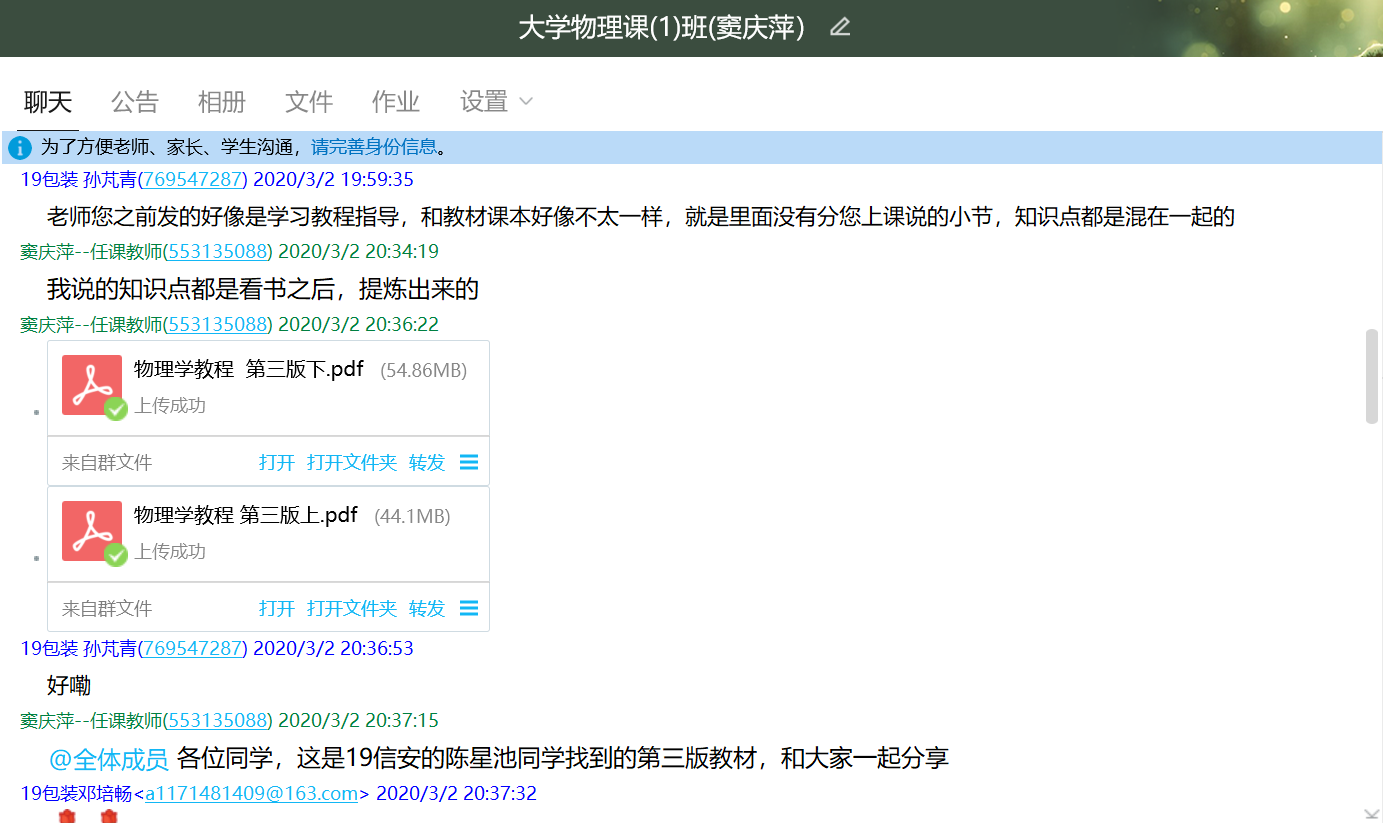
Task: Select the 作业 tab
Action: [x=396, y=102]
